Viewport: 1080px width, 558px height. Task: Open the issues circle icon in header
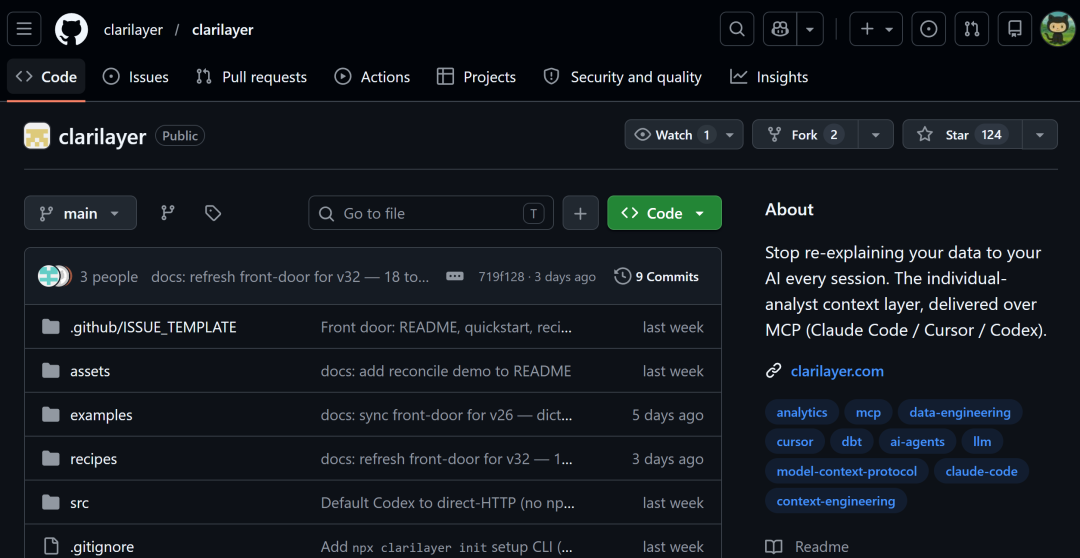click(928, 29)
